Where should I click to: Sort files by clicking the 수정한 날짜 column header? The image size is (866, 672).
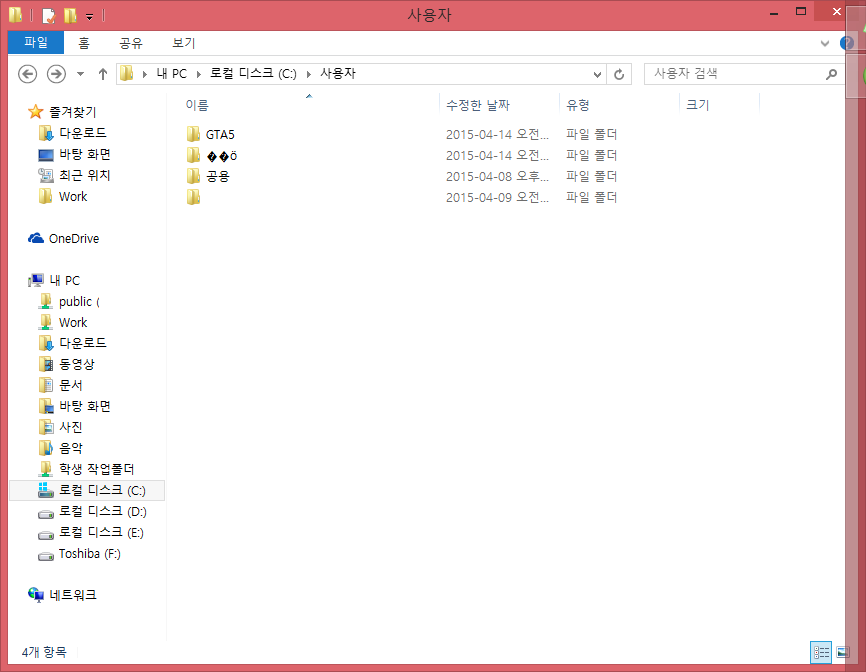point(480,104)
